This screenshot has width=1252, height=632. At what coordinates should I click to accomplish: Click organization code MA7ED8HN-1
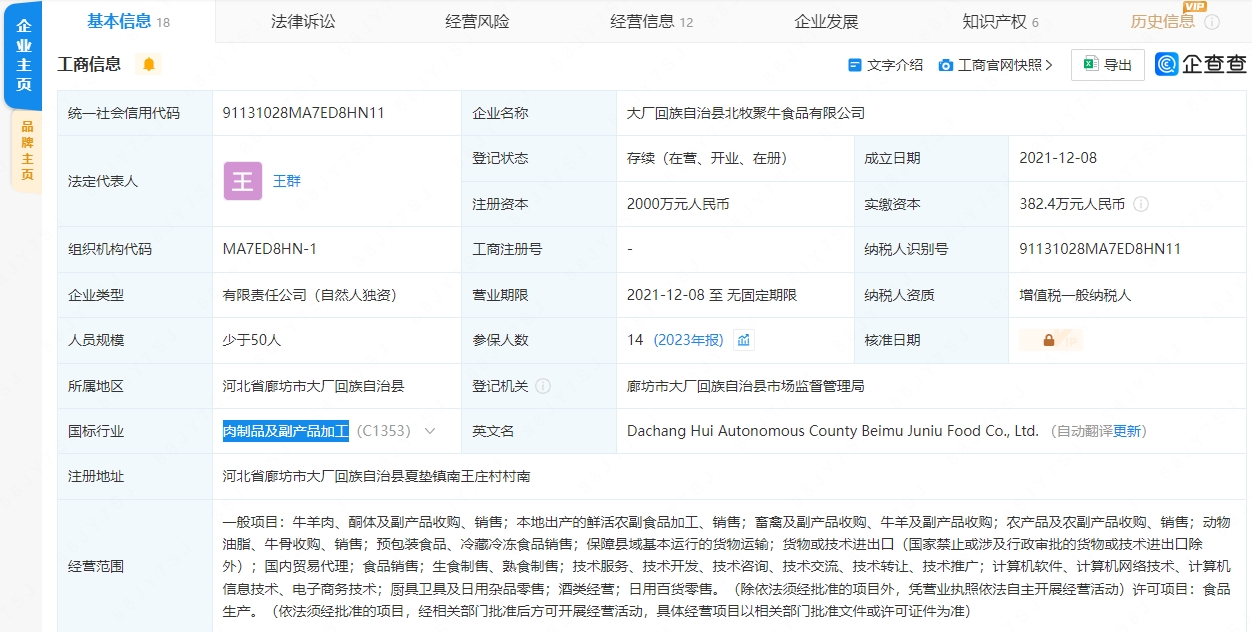tap(270, 249)
